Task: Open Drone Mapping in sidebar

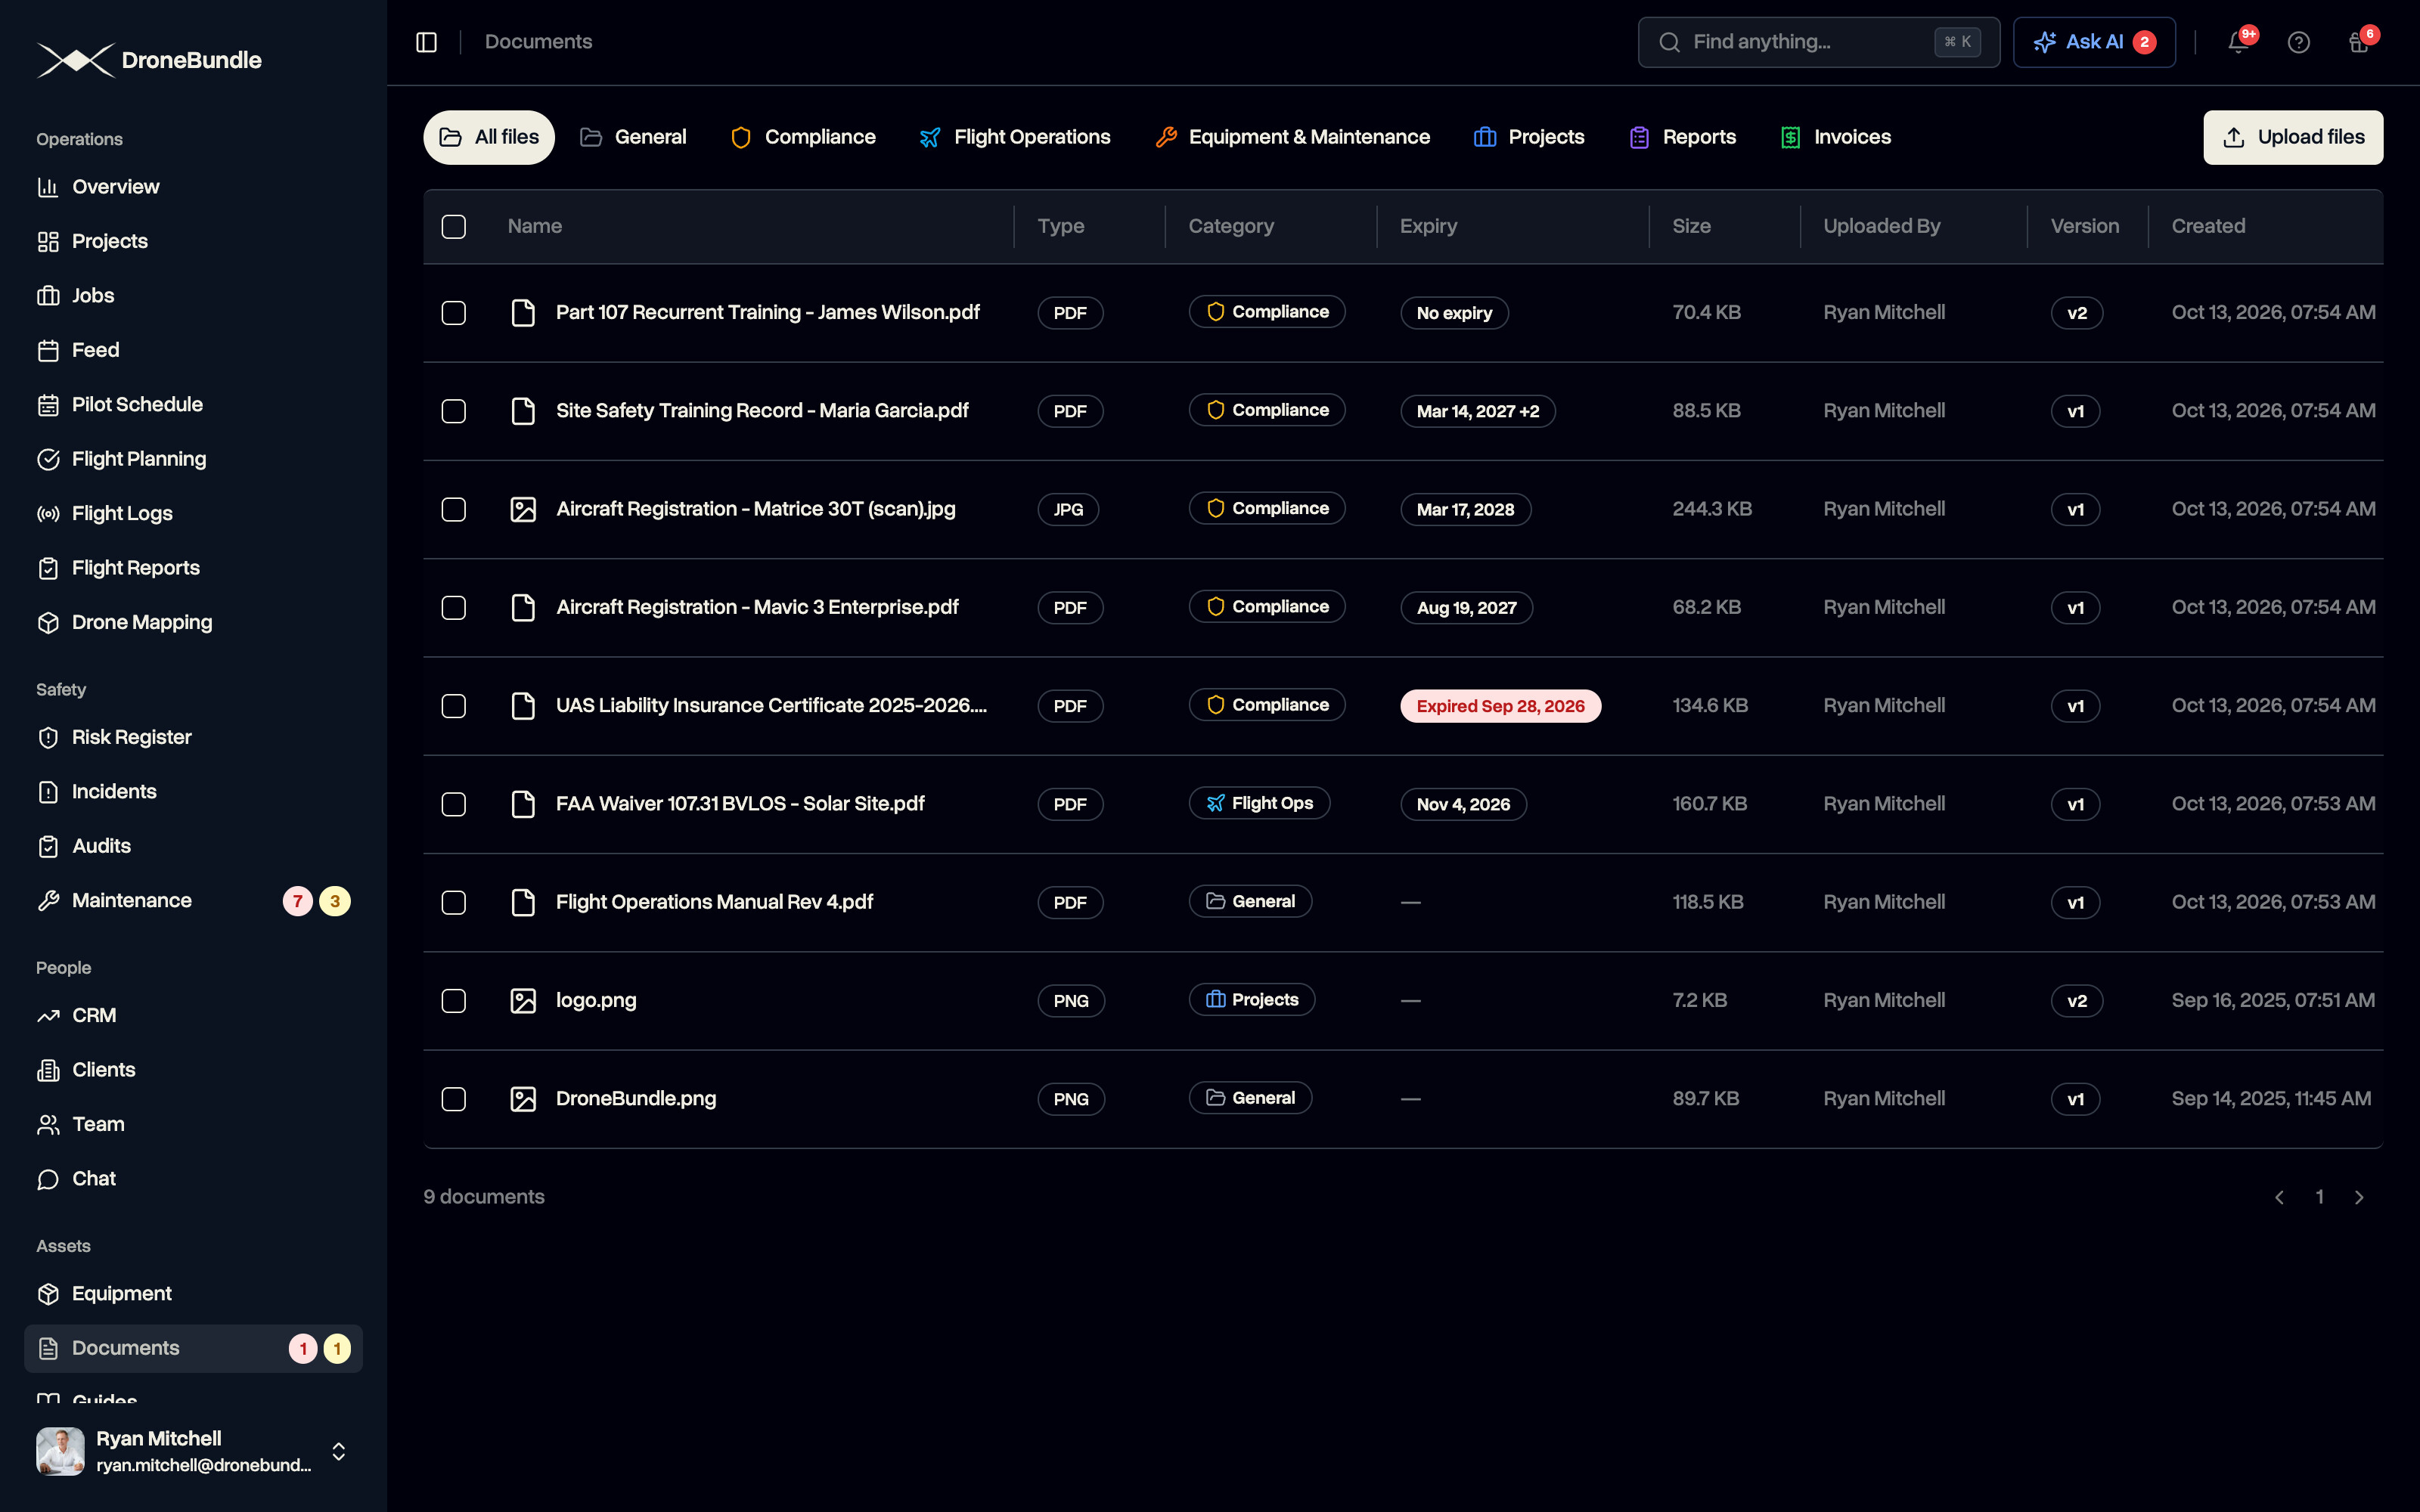Action: point(193,622)
